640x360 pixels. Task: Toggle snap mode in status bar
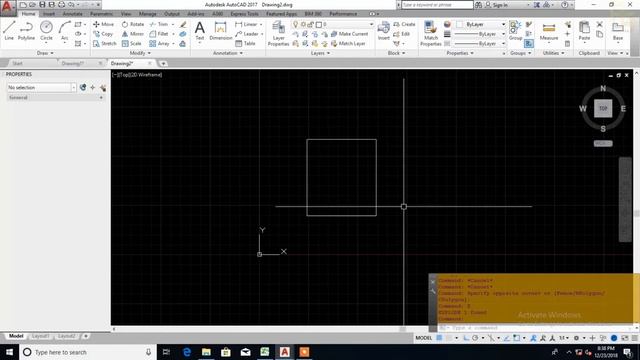click(x=449, y=338)
